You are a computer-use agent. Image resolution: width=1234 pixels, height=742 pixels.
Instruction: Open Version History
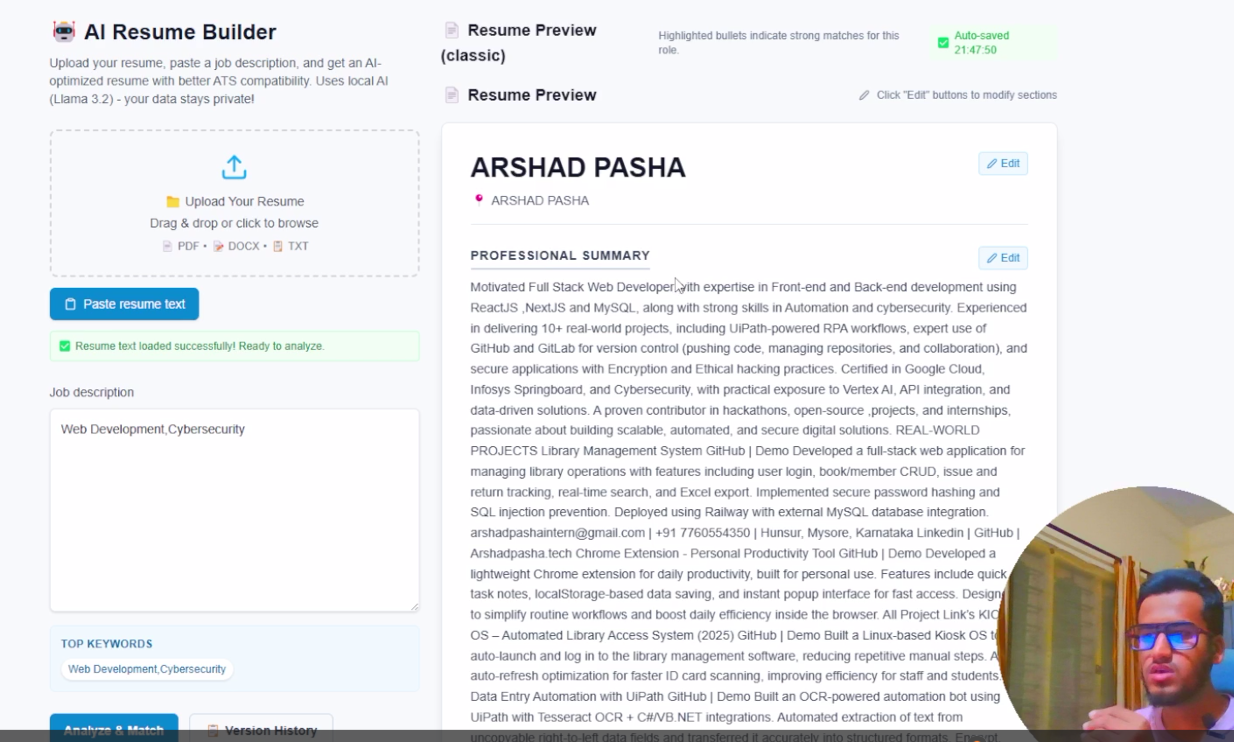tap(261, 730)
